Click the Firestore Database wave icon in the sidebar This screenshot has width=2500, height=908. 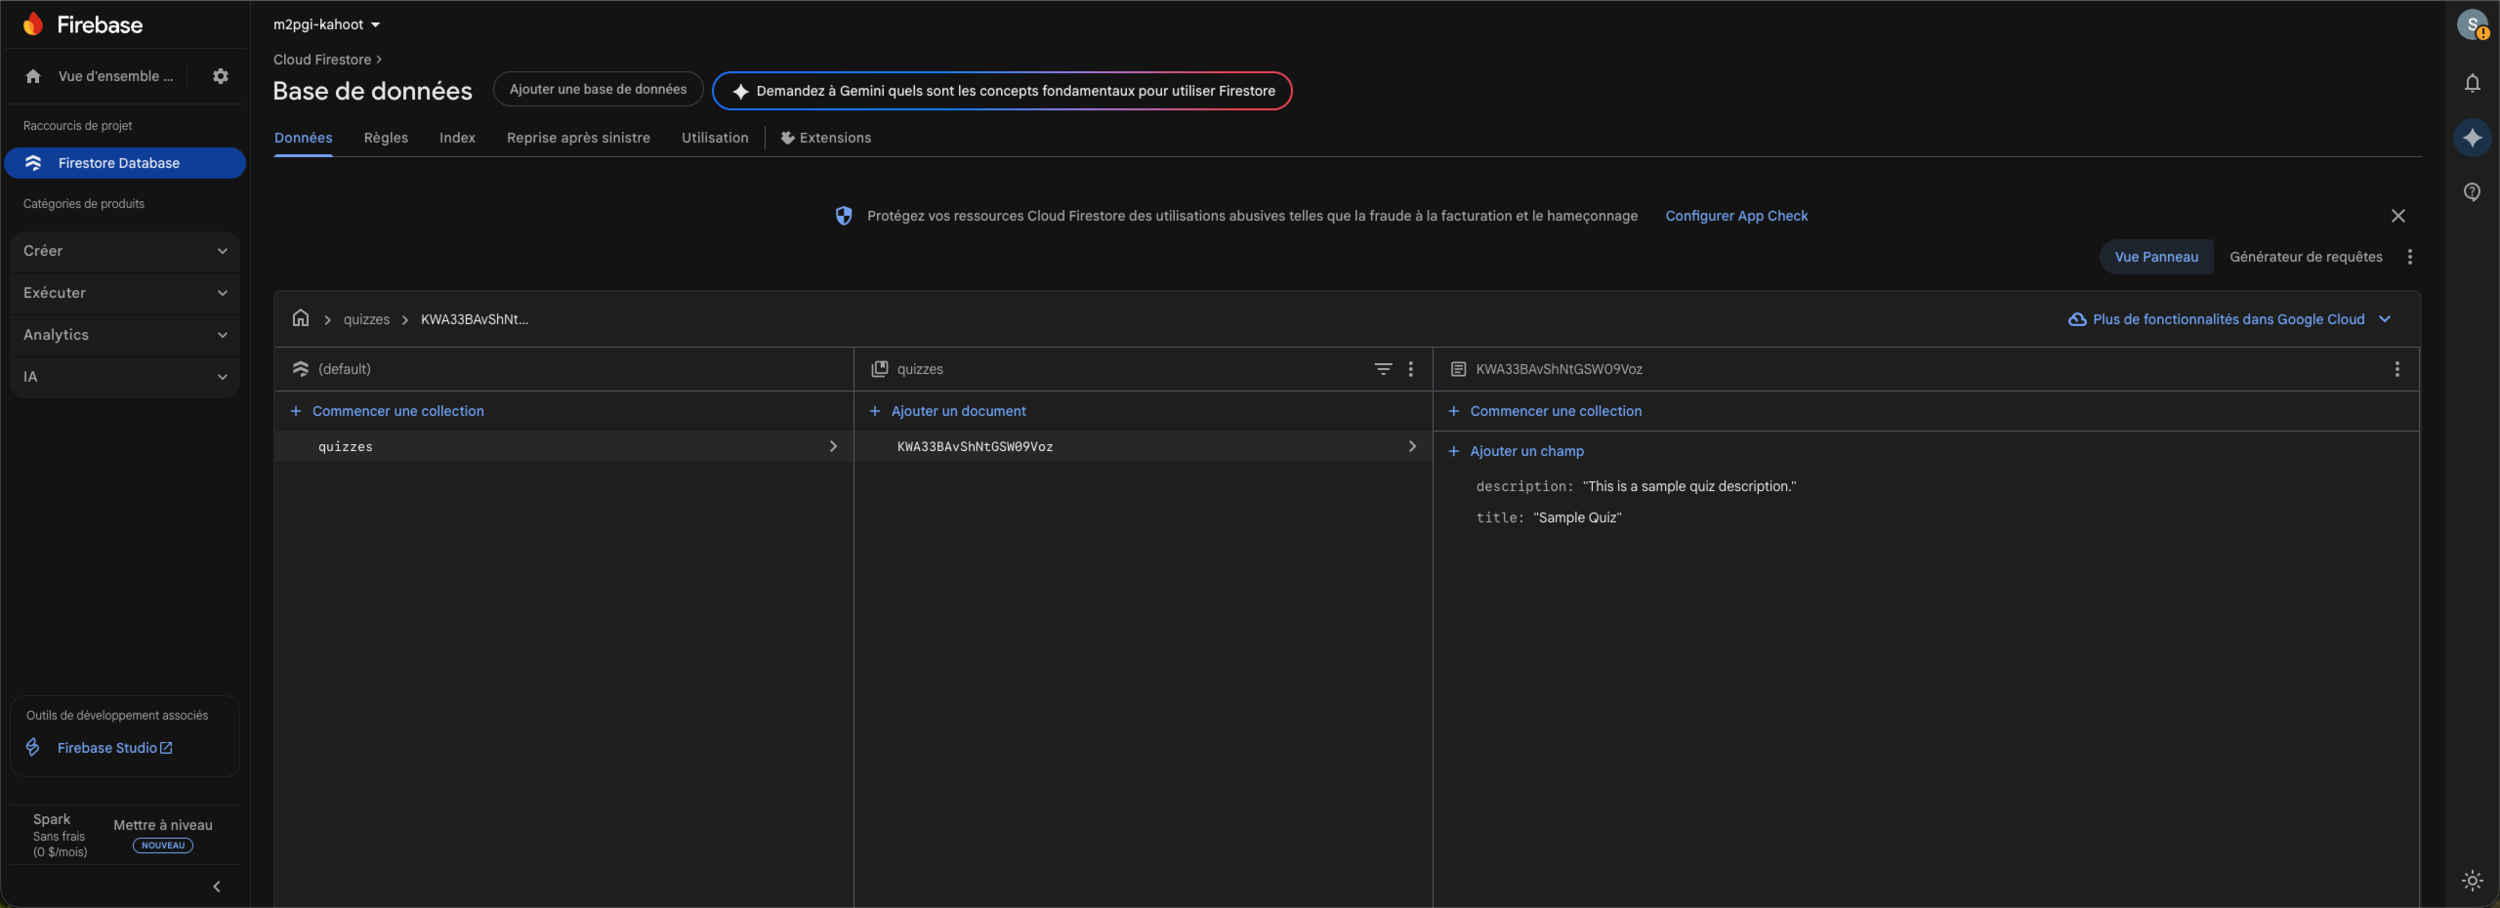pyautogui.click(x=33, y=163)
